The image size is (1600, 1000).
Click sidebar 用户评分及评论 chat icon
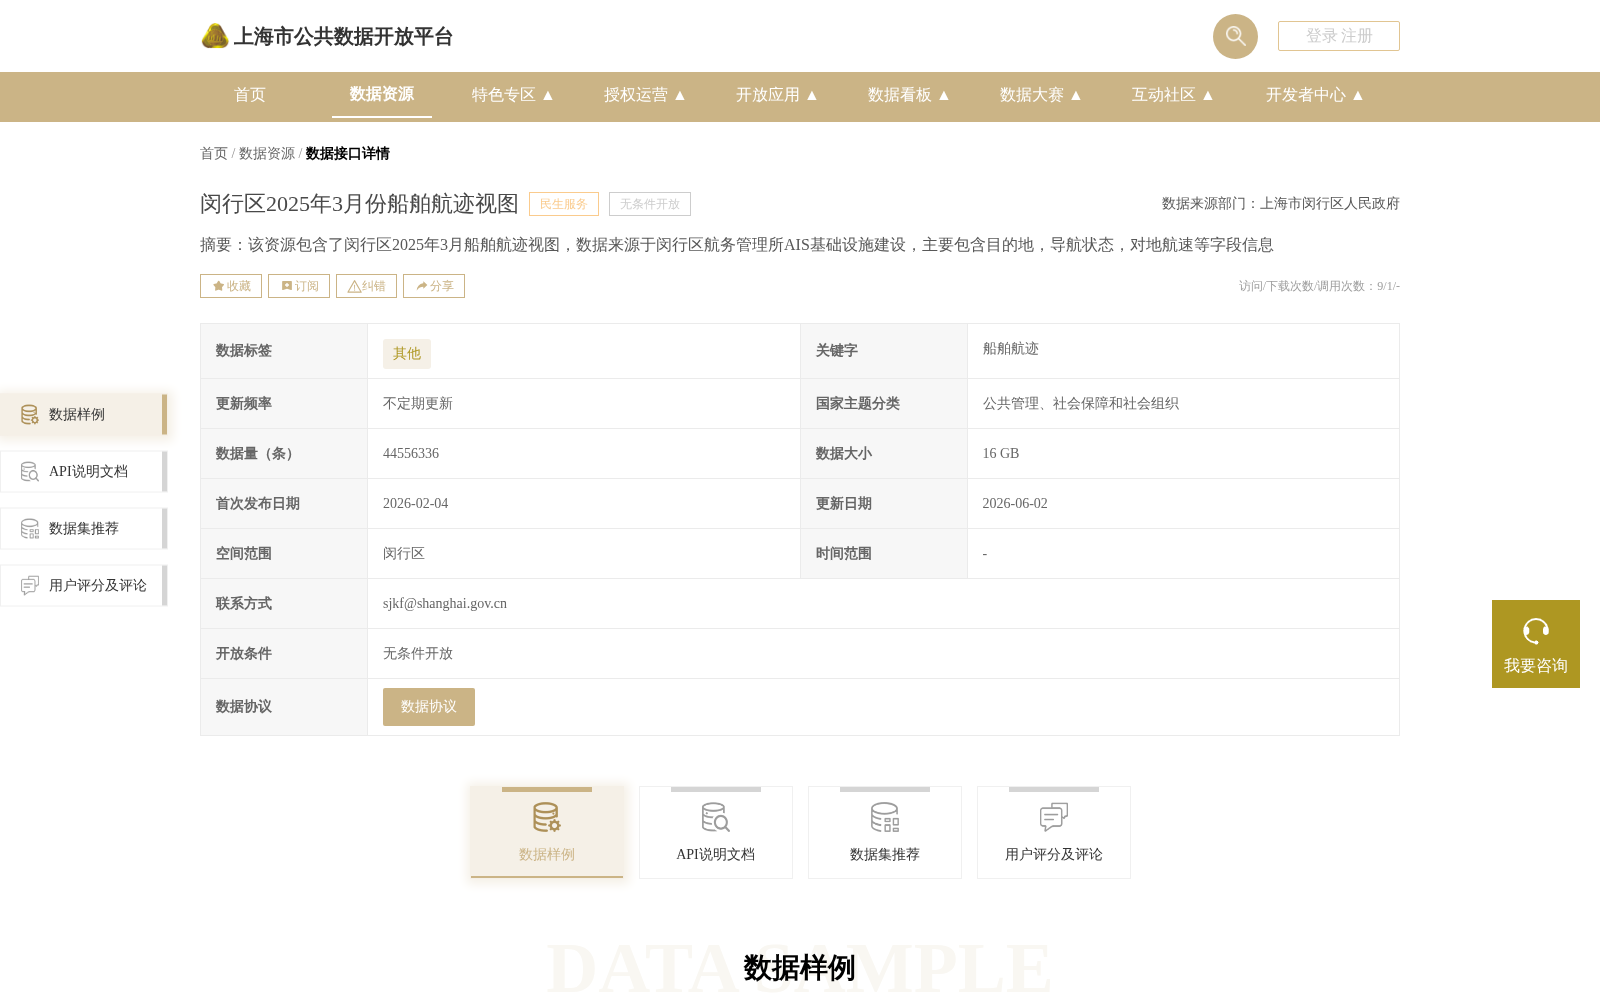[30, 586]
